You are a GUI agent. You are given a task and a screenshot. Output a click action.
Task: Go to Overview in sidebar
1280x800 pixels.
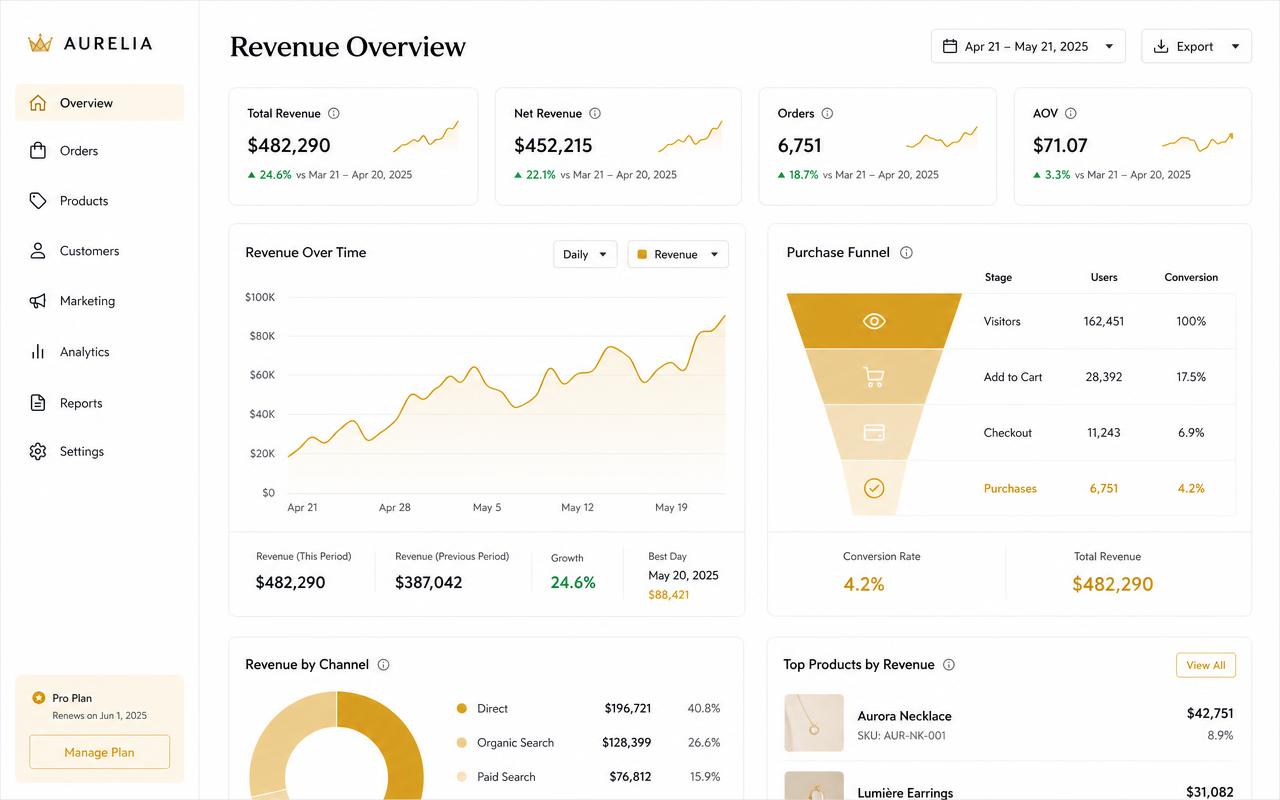[99, 103]
